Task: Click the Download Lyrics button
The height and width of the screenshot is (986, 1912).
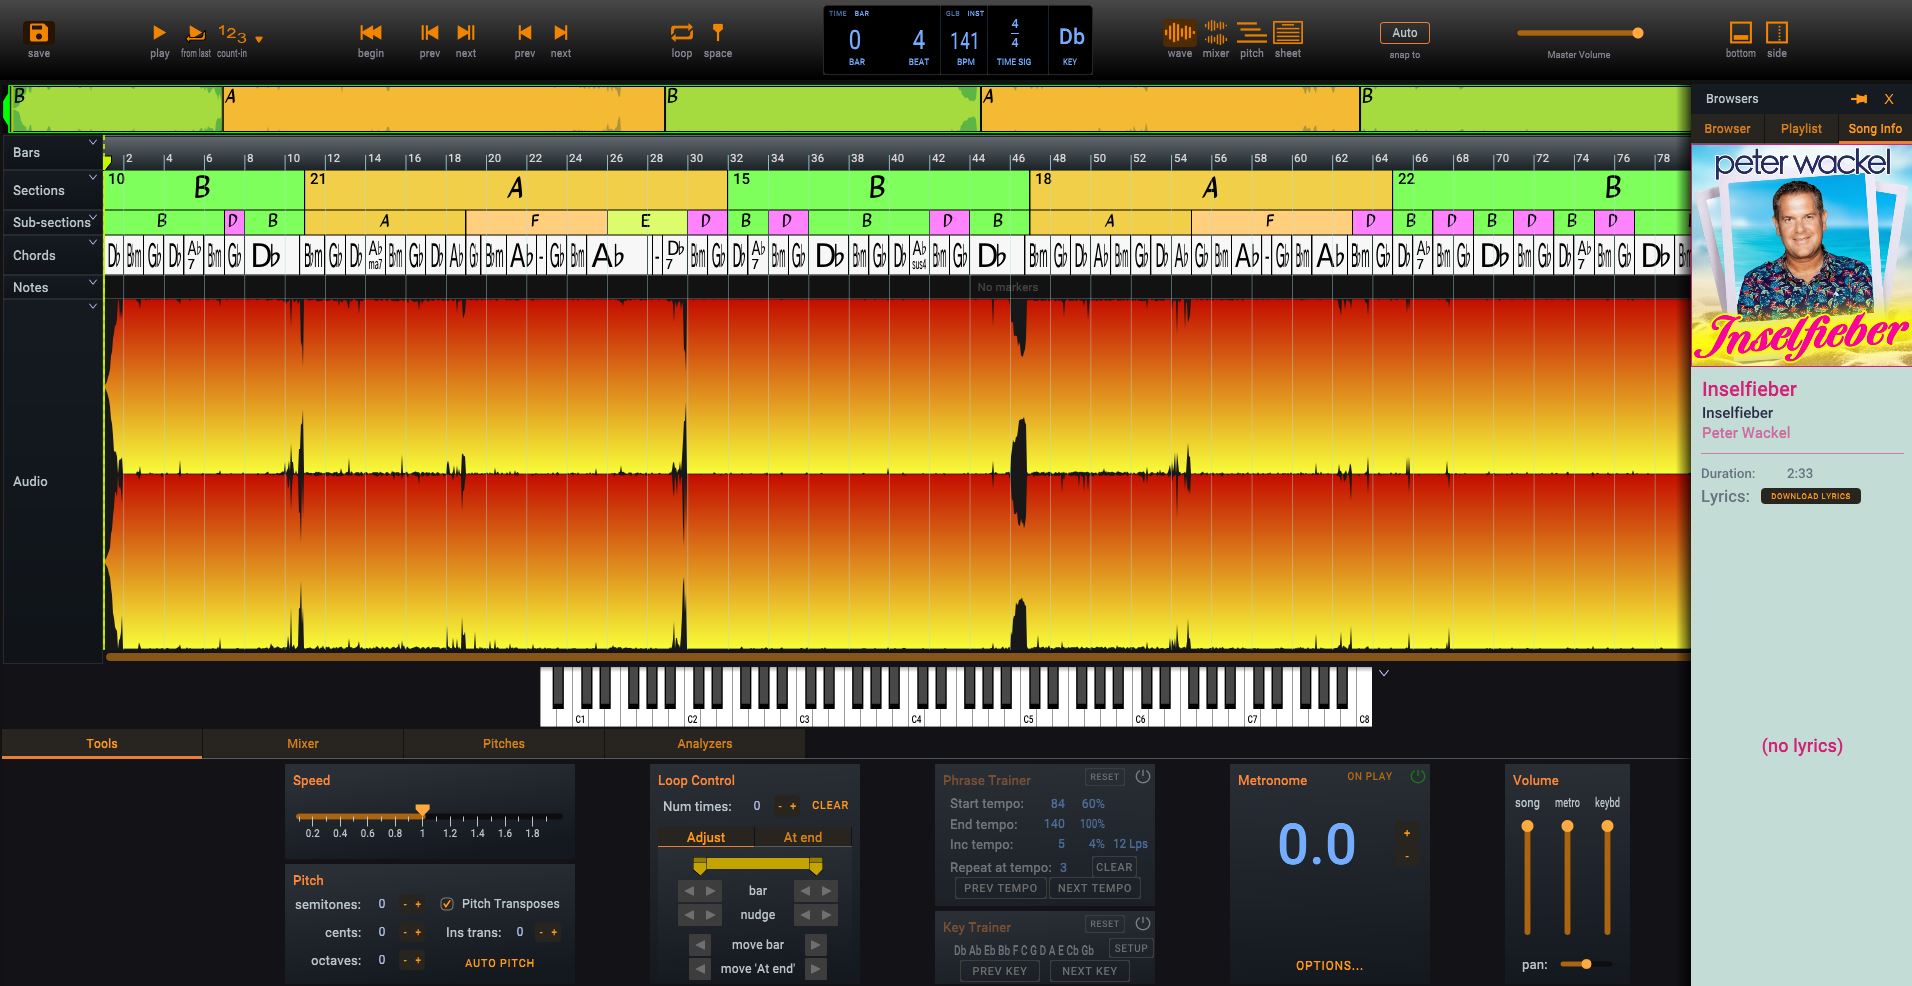Action: coord(1810,496)
